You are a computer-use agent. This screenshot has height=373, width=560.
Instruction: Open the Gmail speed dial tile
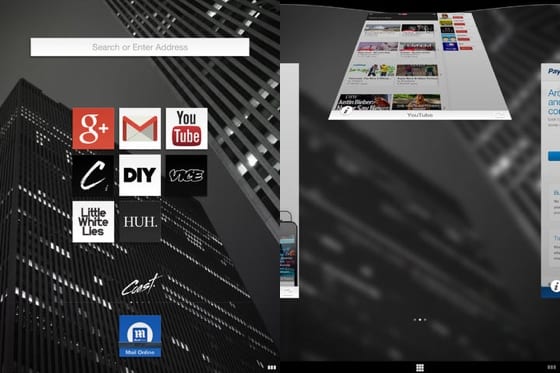[140, 129]
